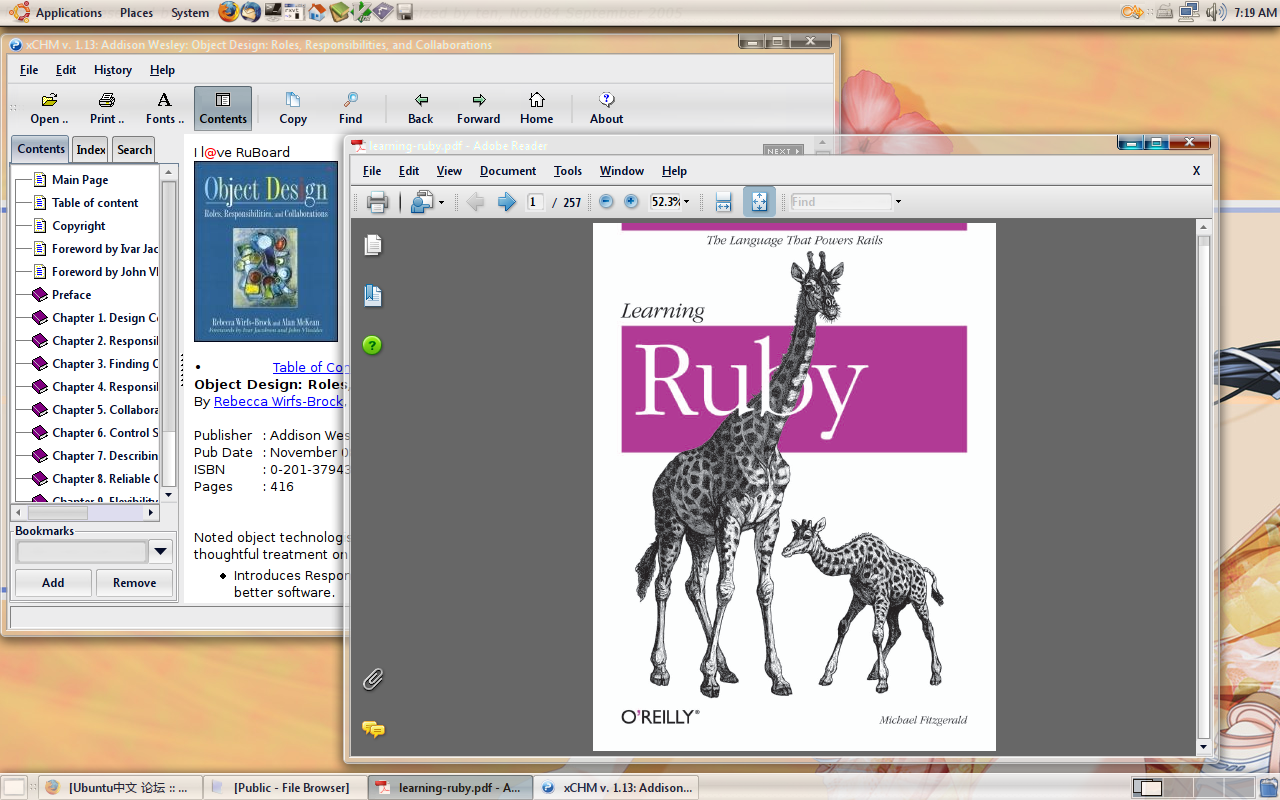Select Main Page in the contents tree
Image resolution: width=1280 pixels, height=800 pixels.
click(80, 180)
